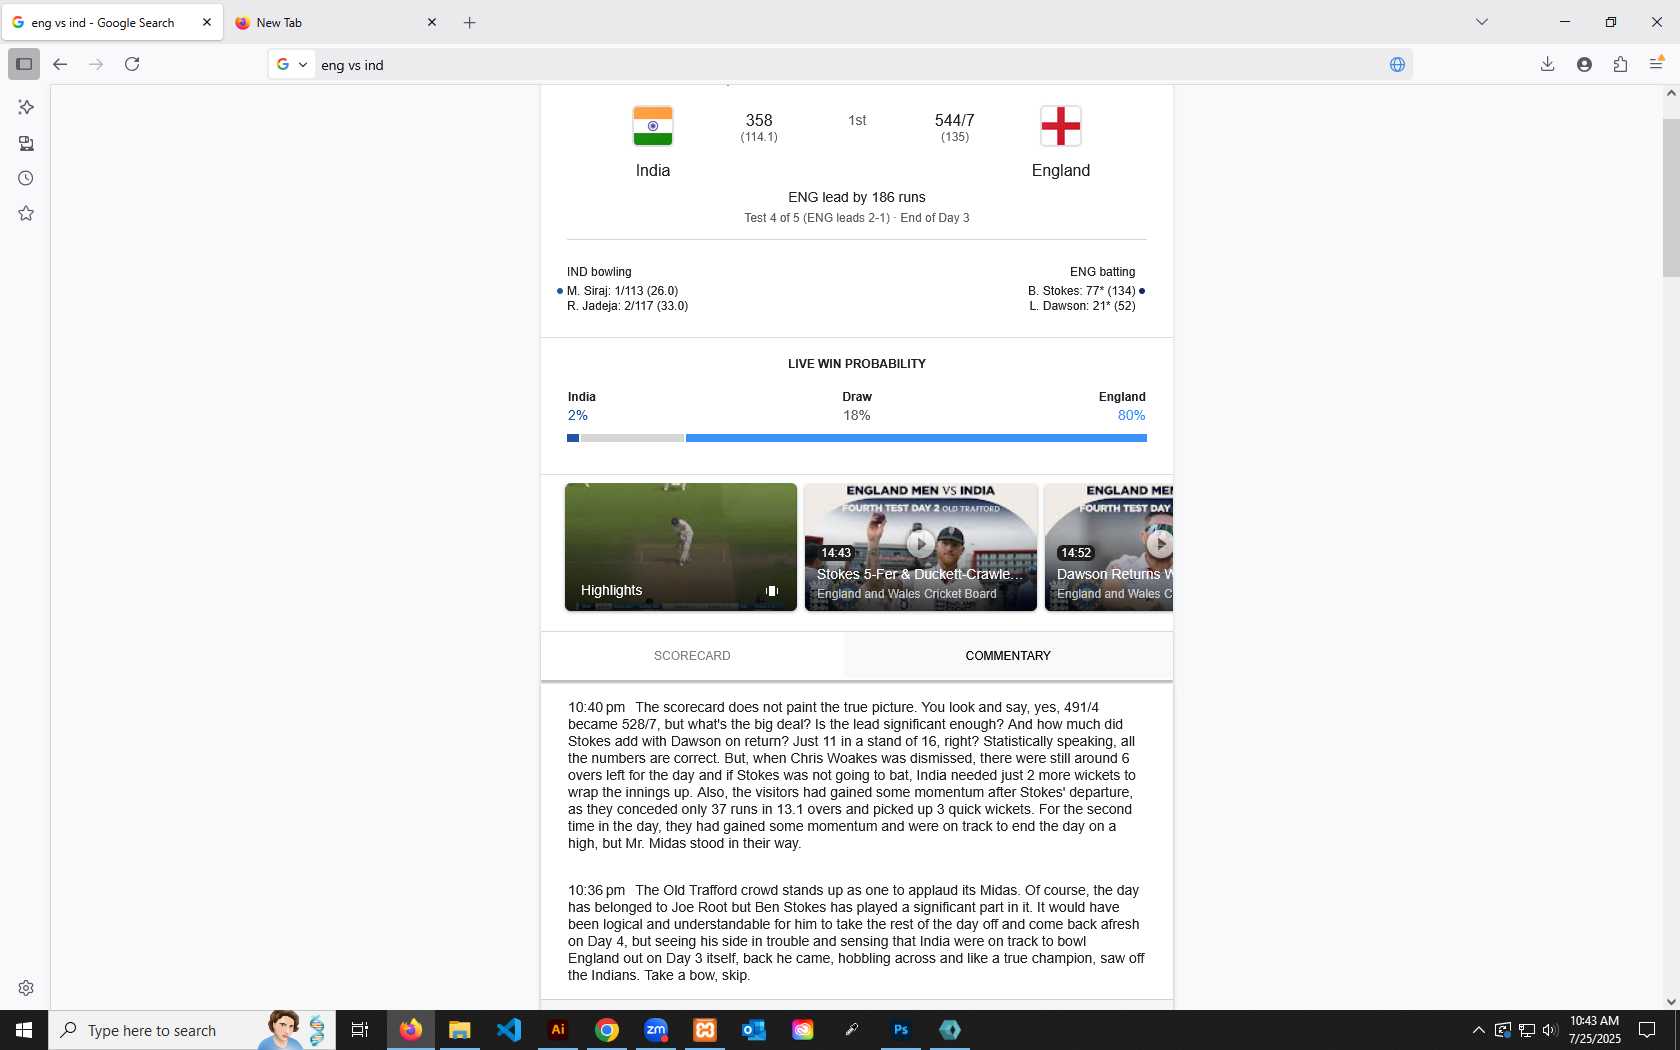Select the COMMENTARY tab
Image resolution: width=1680 pixels, height=1050 pixels.
(x=1008, y=656)
